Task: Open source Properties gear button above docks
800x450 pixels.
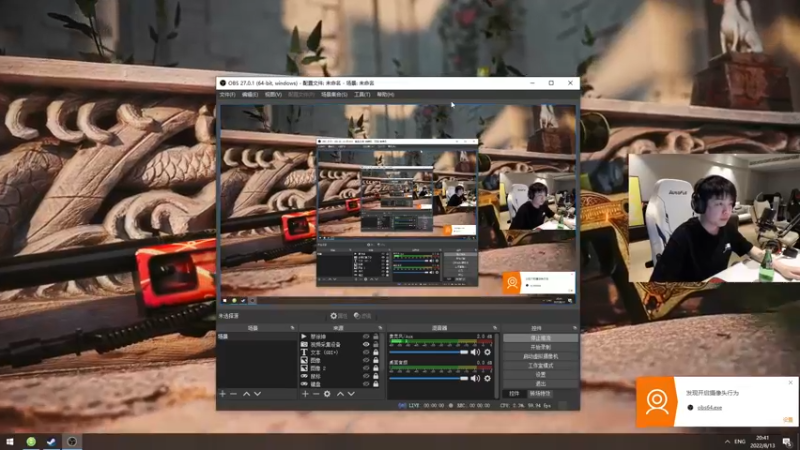Action: tap(338, 316)
